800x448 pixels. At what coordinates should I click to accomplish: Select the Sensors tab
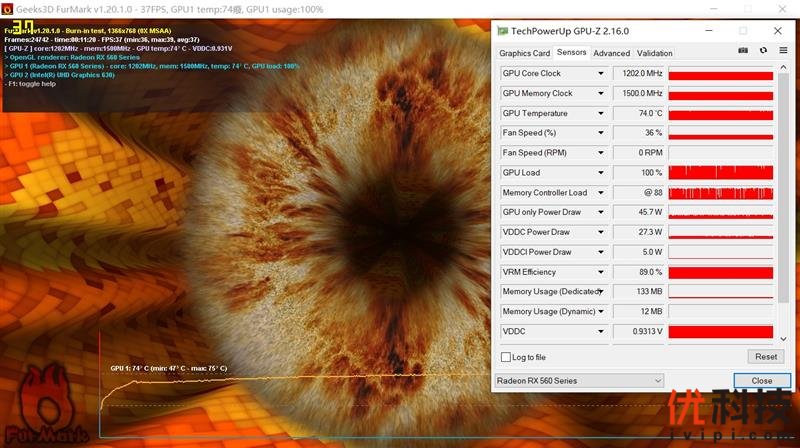pyautogui.click(x=571, y=52)
